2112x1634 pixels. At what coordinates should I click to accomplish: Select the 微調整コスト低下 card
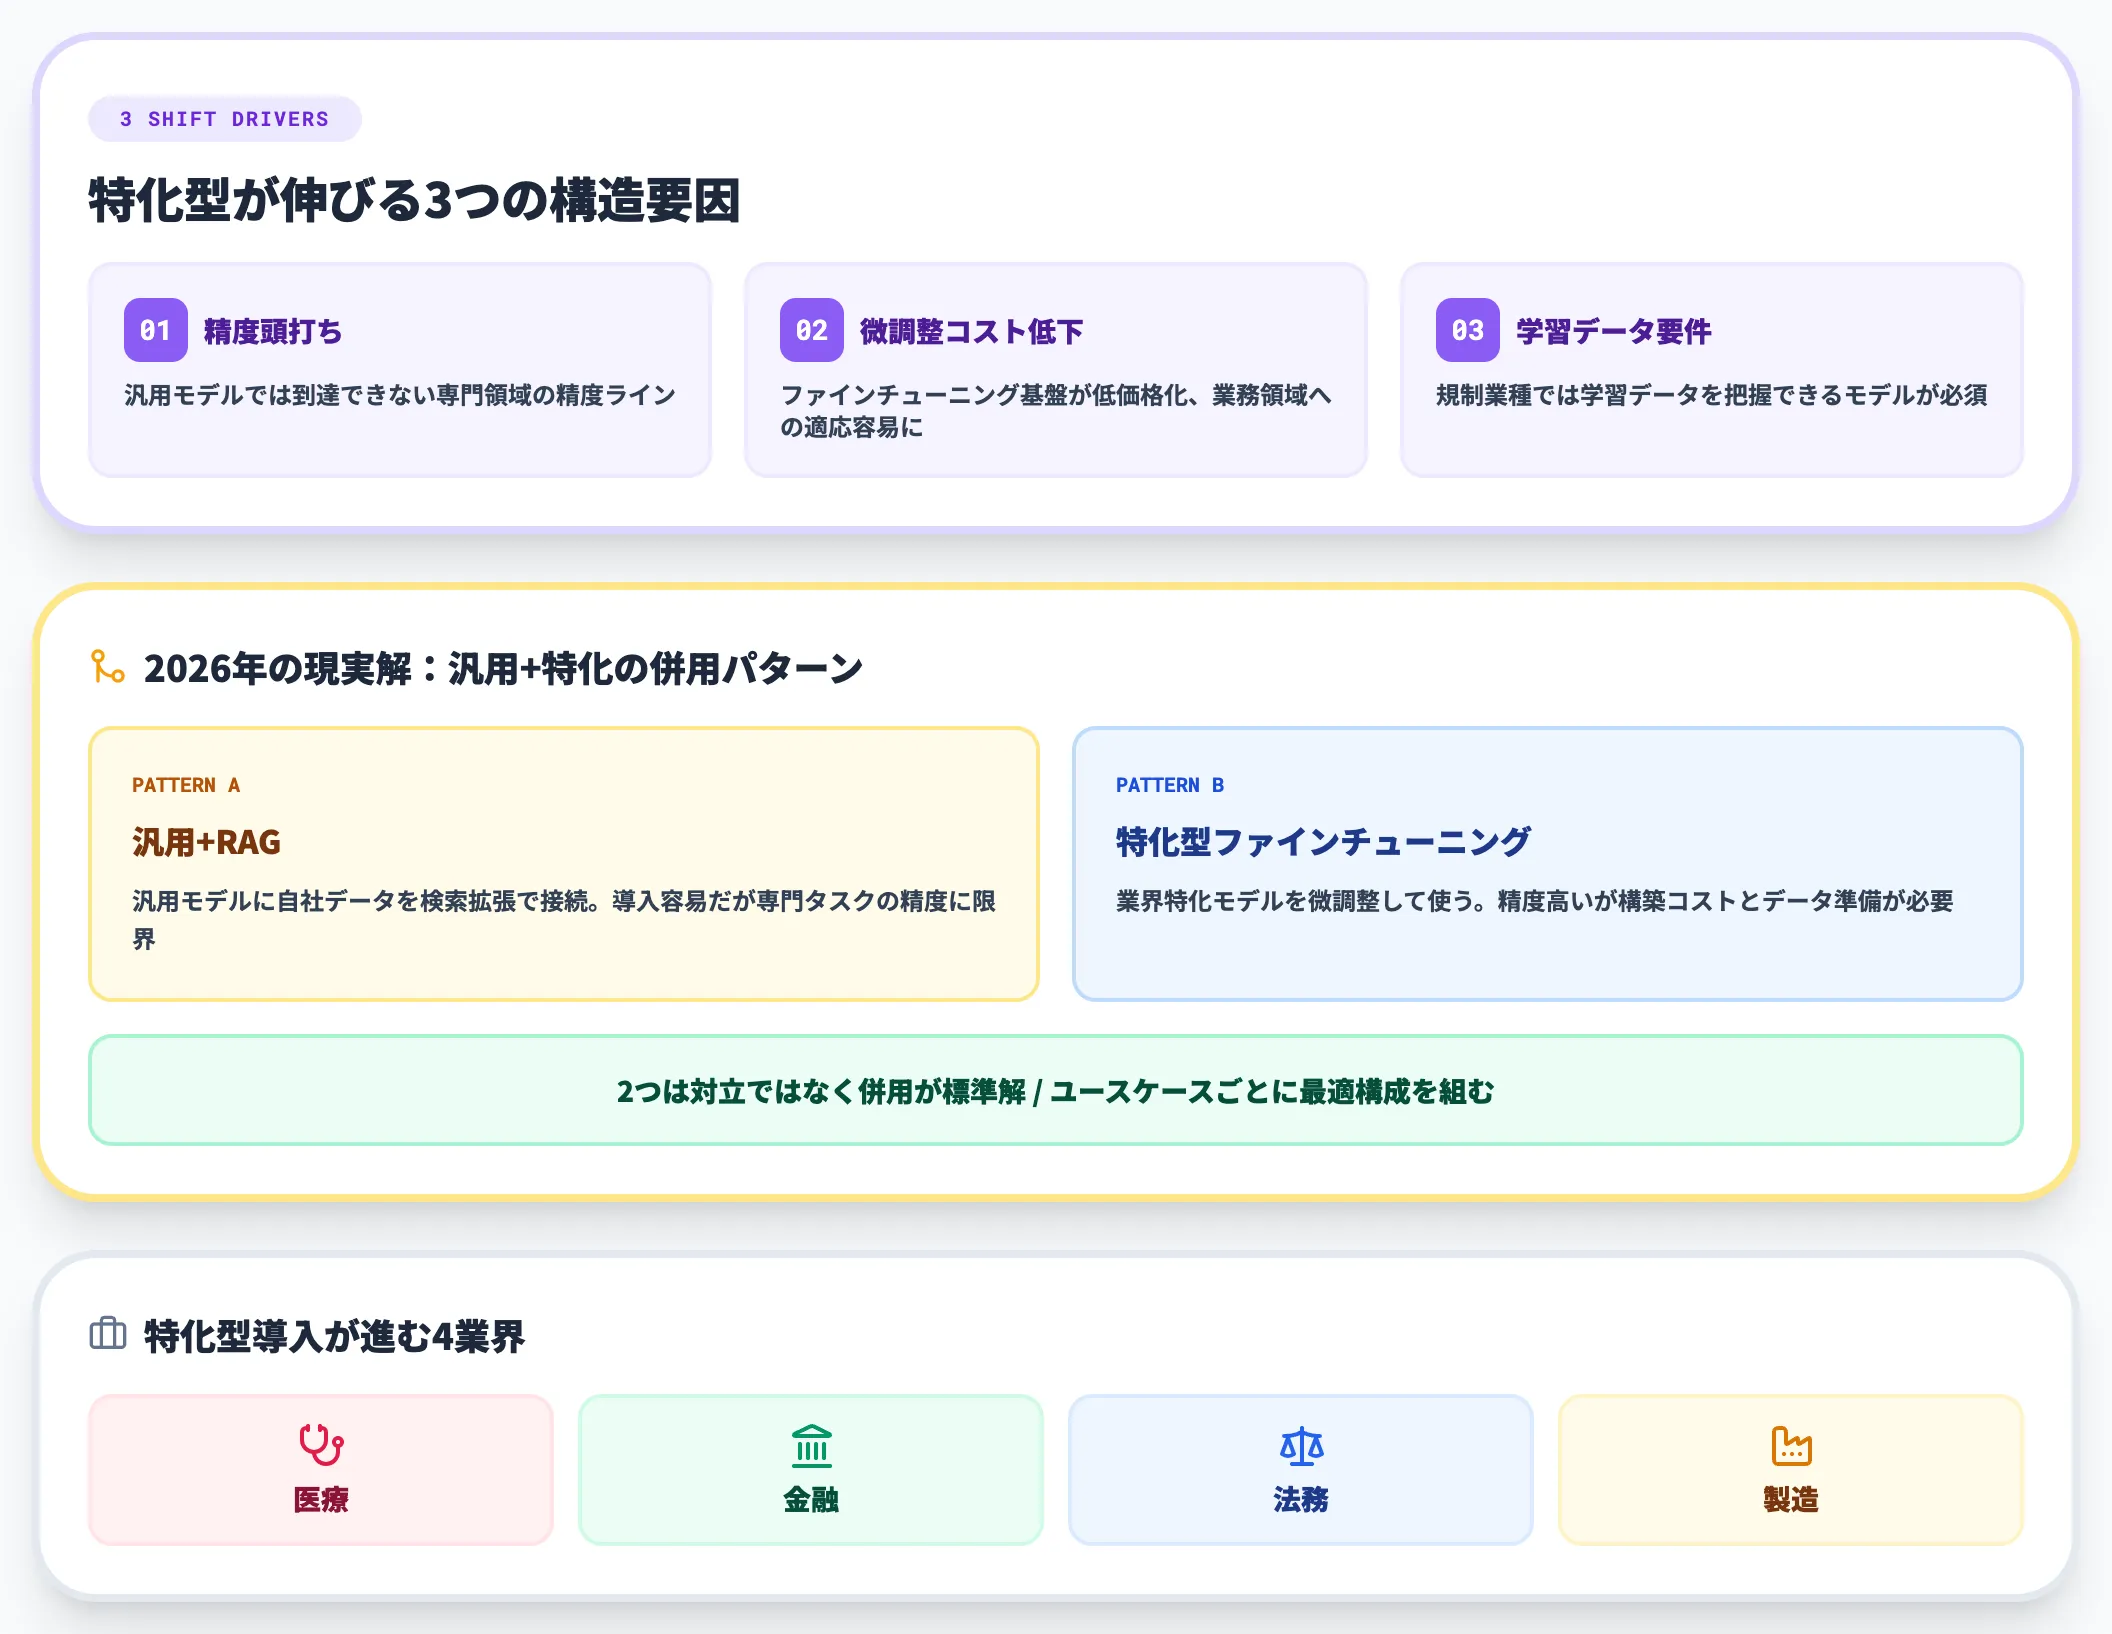[1056, 370]
